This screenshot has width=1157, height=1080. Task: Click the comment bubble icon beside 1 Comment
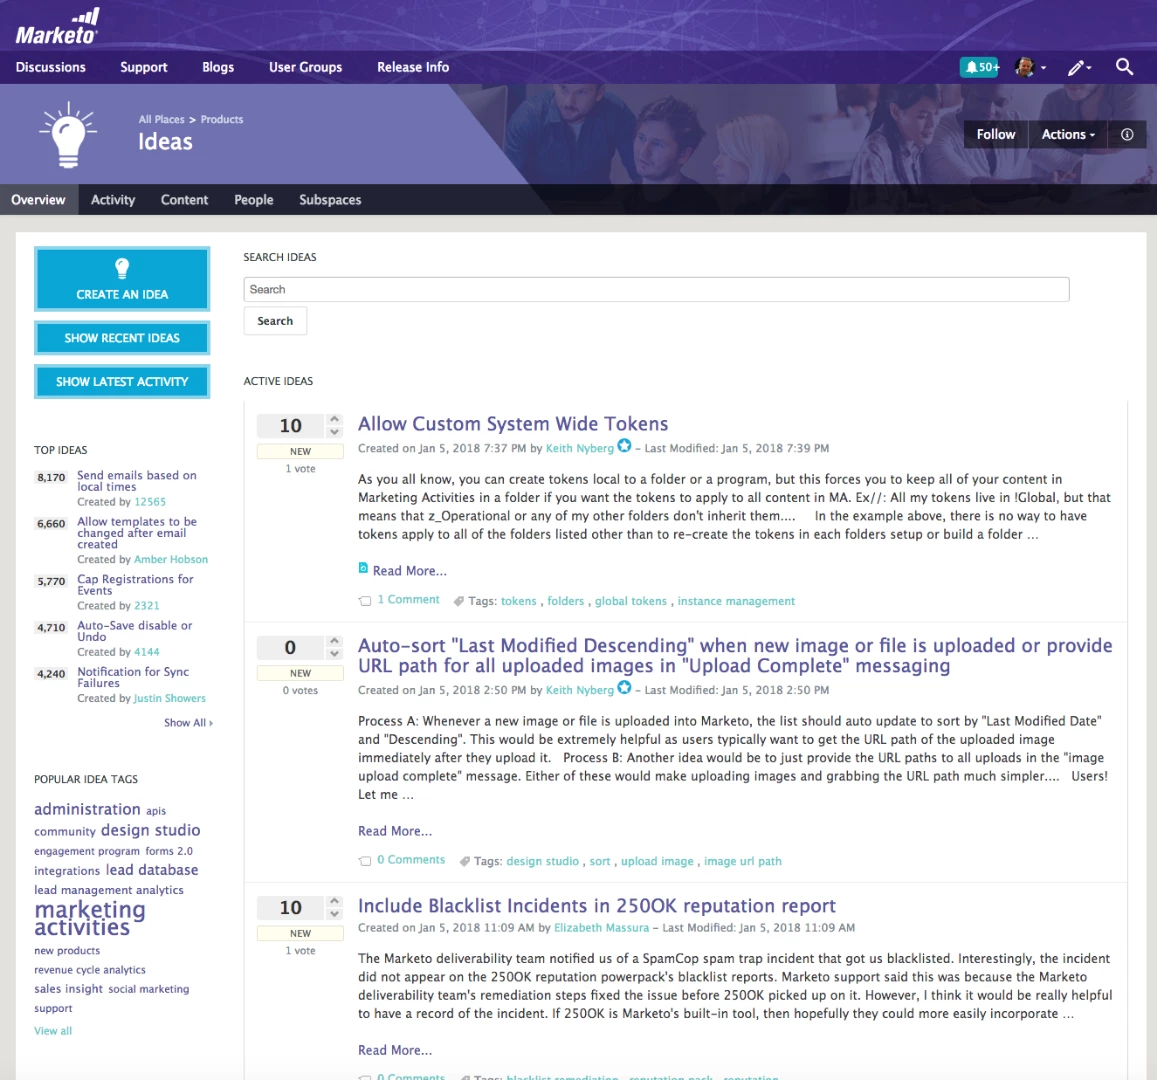pyautogui.click(x=365, y=600)
